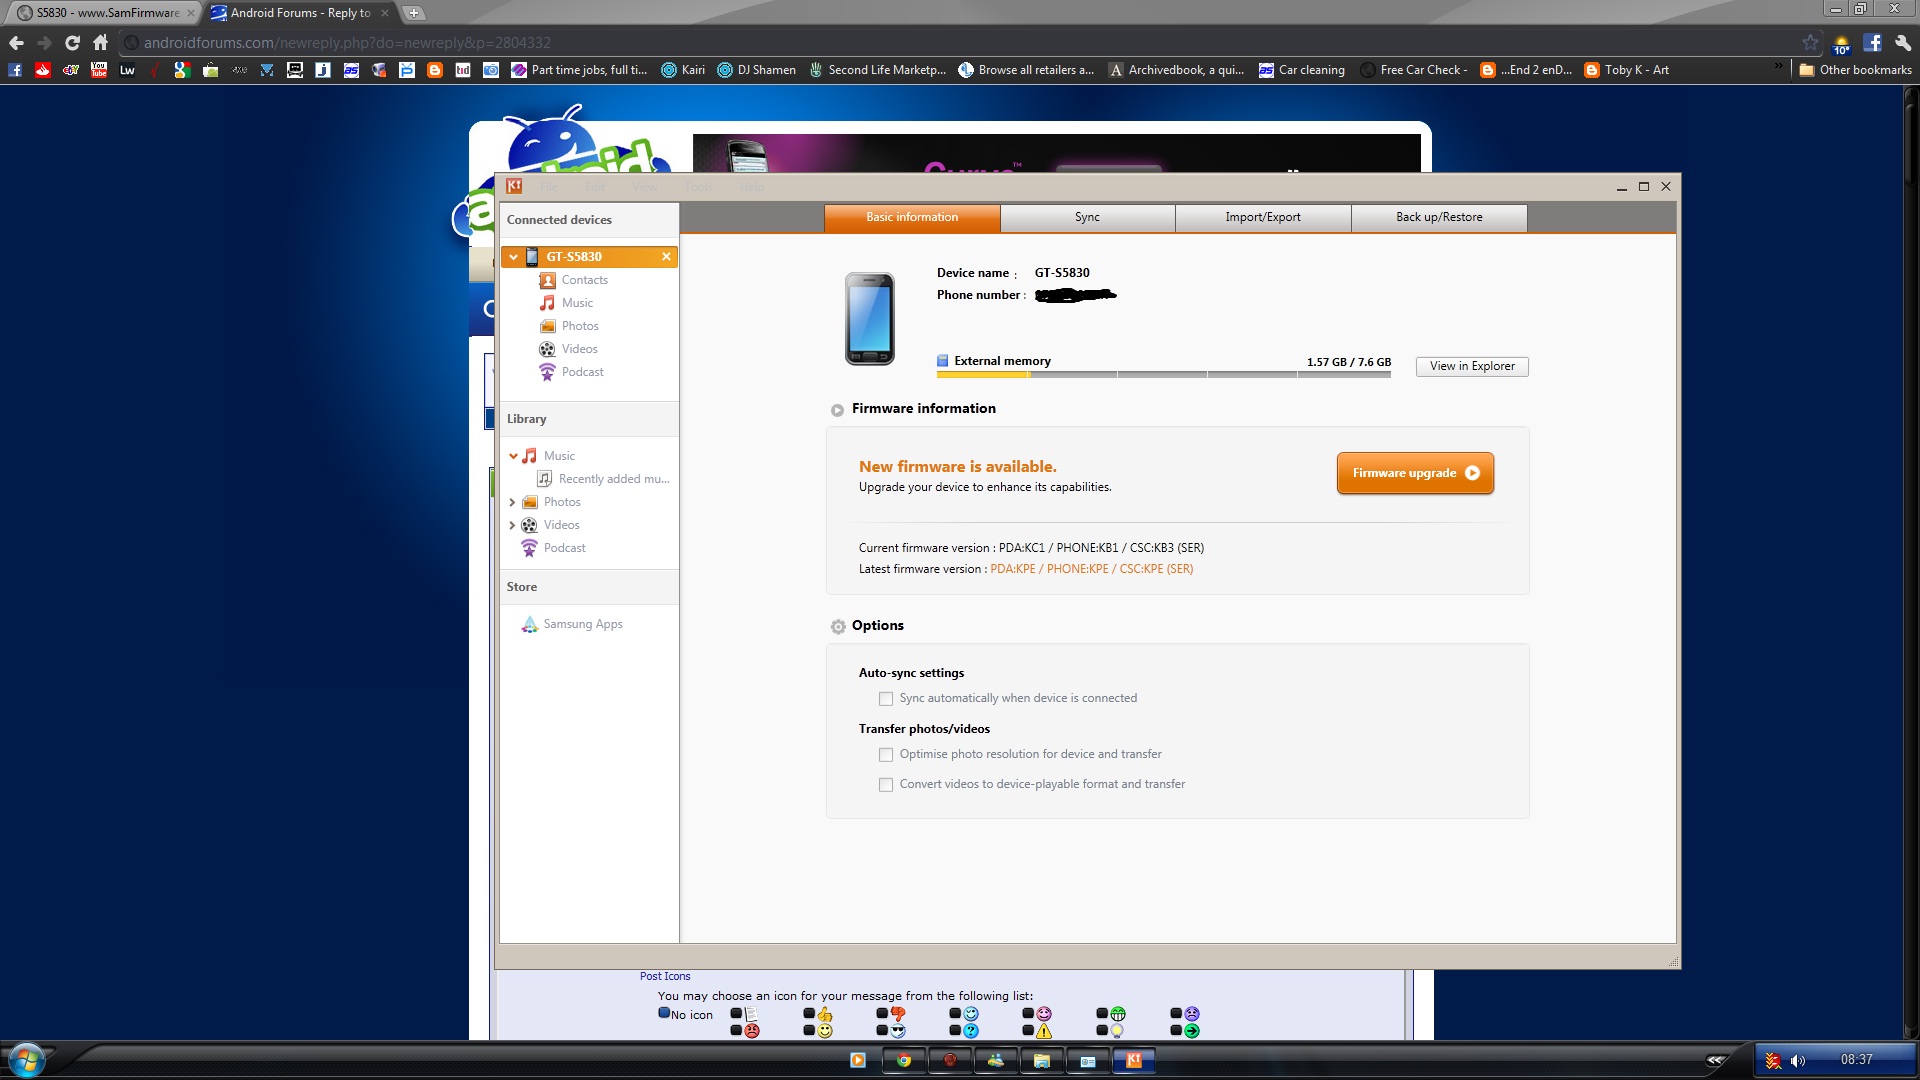This screenshot has height=1080, width=1920.
Task: Click View in Explorer button
Action: click(1471, 366)
